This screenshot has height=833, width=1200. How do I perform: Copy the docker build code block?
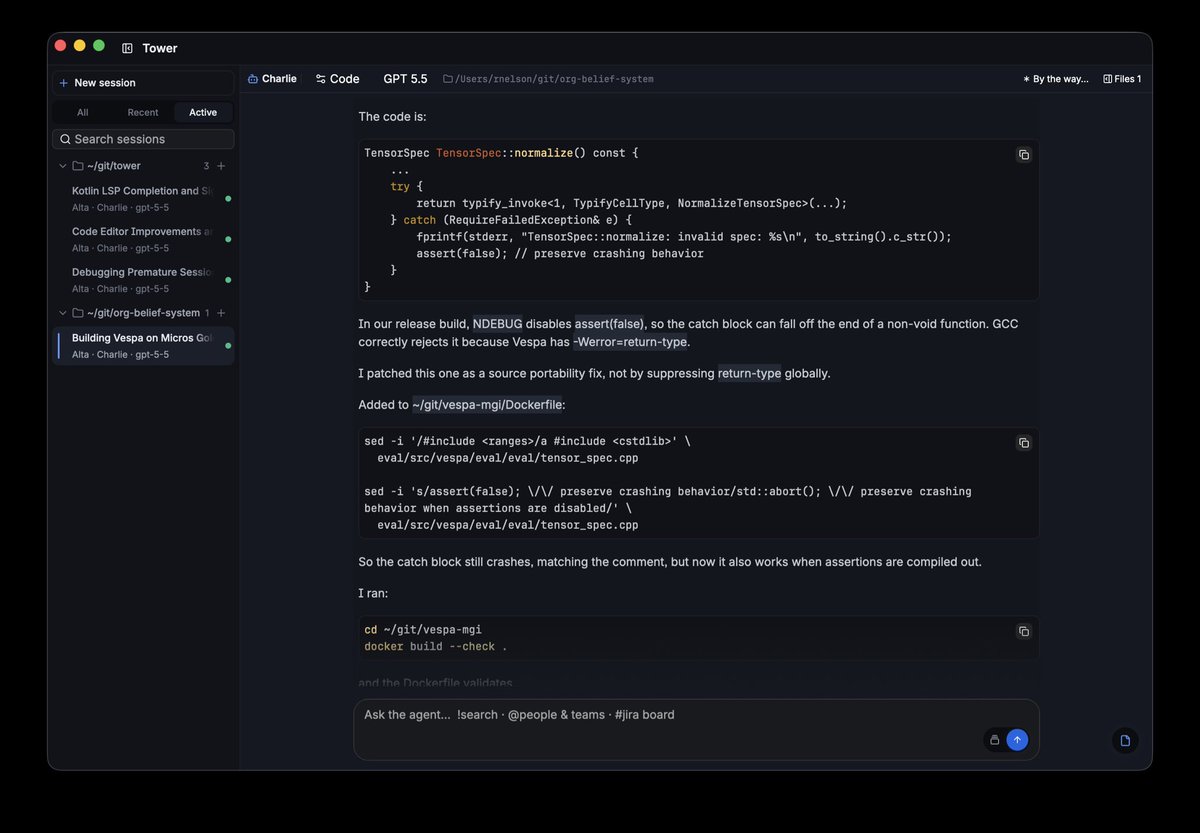[1023, 631]
